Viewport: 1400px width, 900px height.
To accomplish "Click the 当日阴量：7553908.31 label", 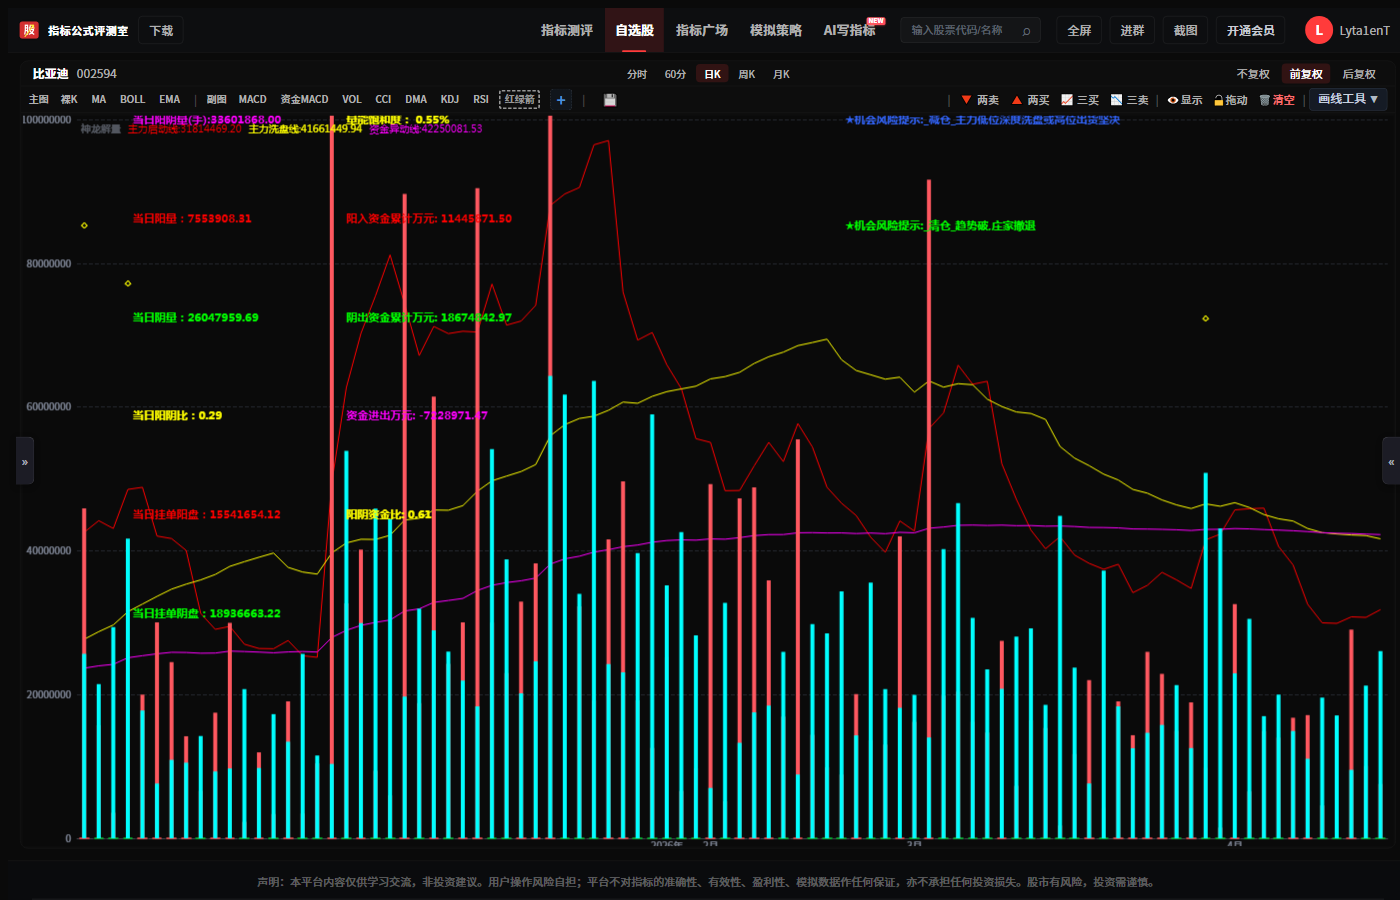I will pyautogui.click(x=192, y=219).
